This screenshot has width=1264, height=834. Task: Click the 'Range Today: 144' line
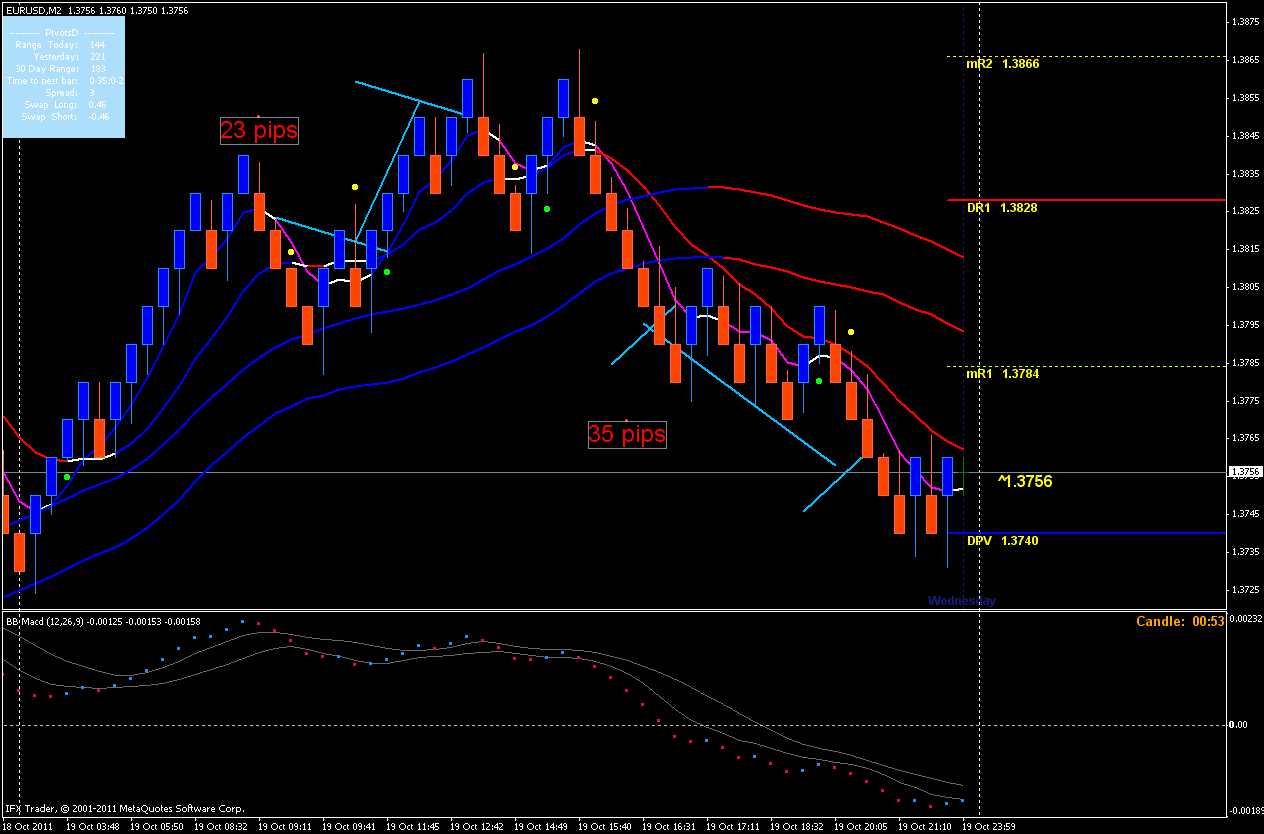click(61, 45)
